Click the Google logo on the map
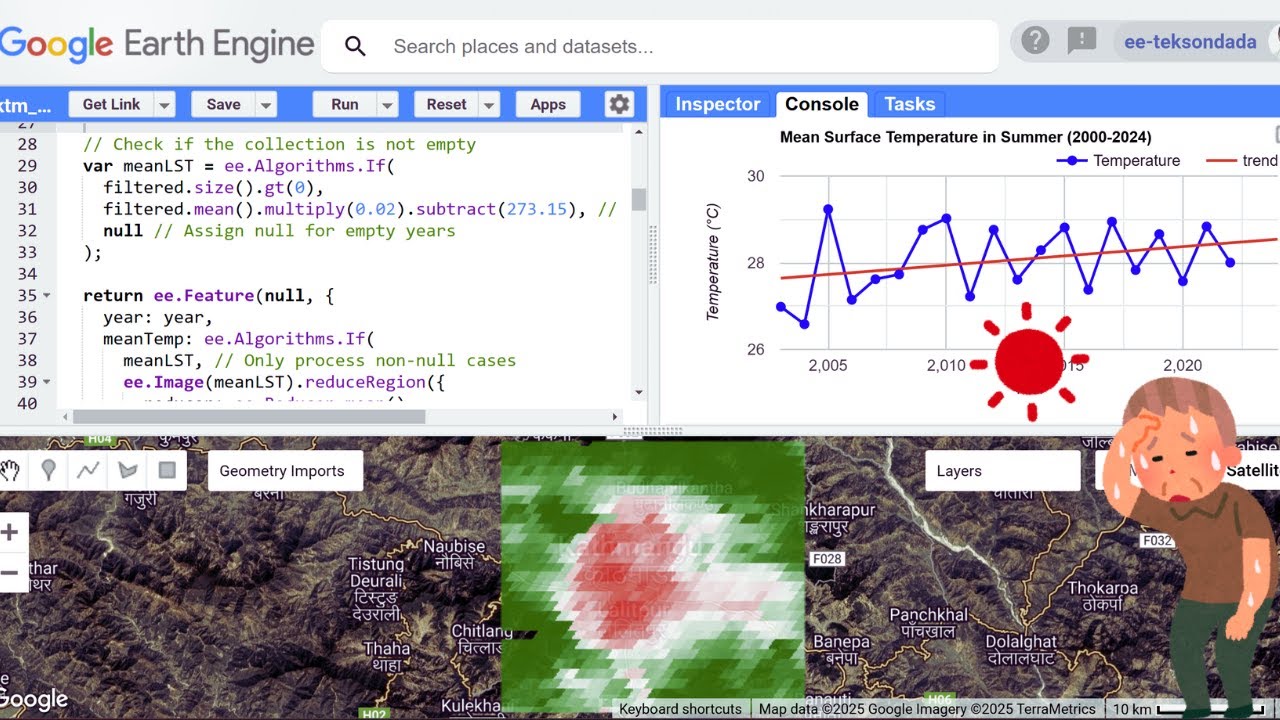 (x=34, y=699)
